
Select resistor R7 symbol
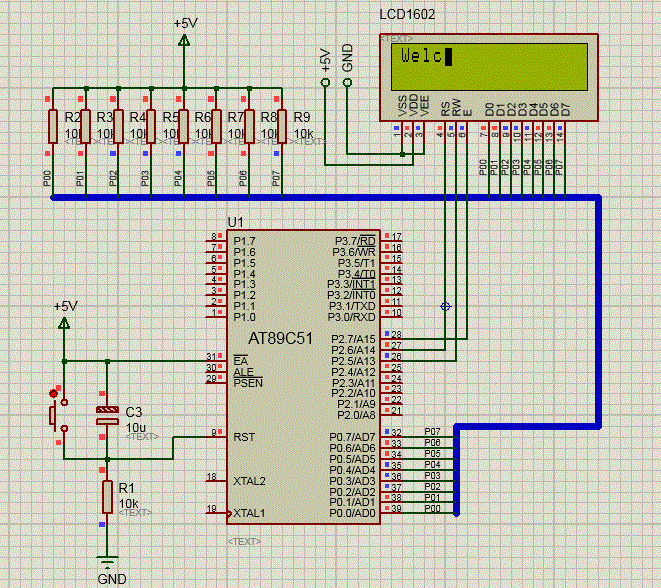point(216,126)
